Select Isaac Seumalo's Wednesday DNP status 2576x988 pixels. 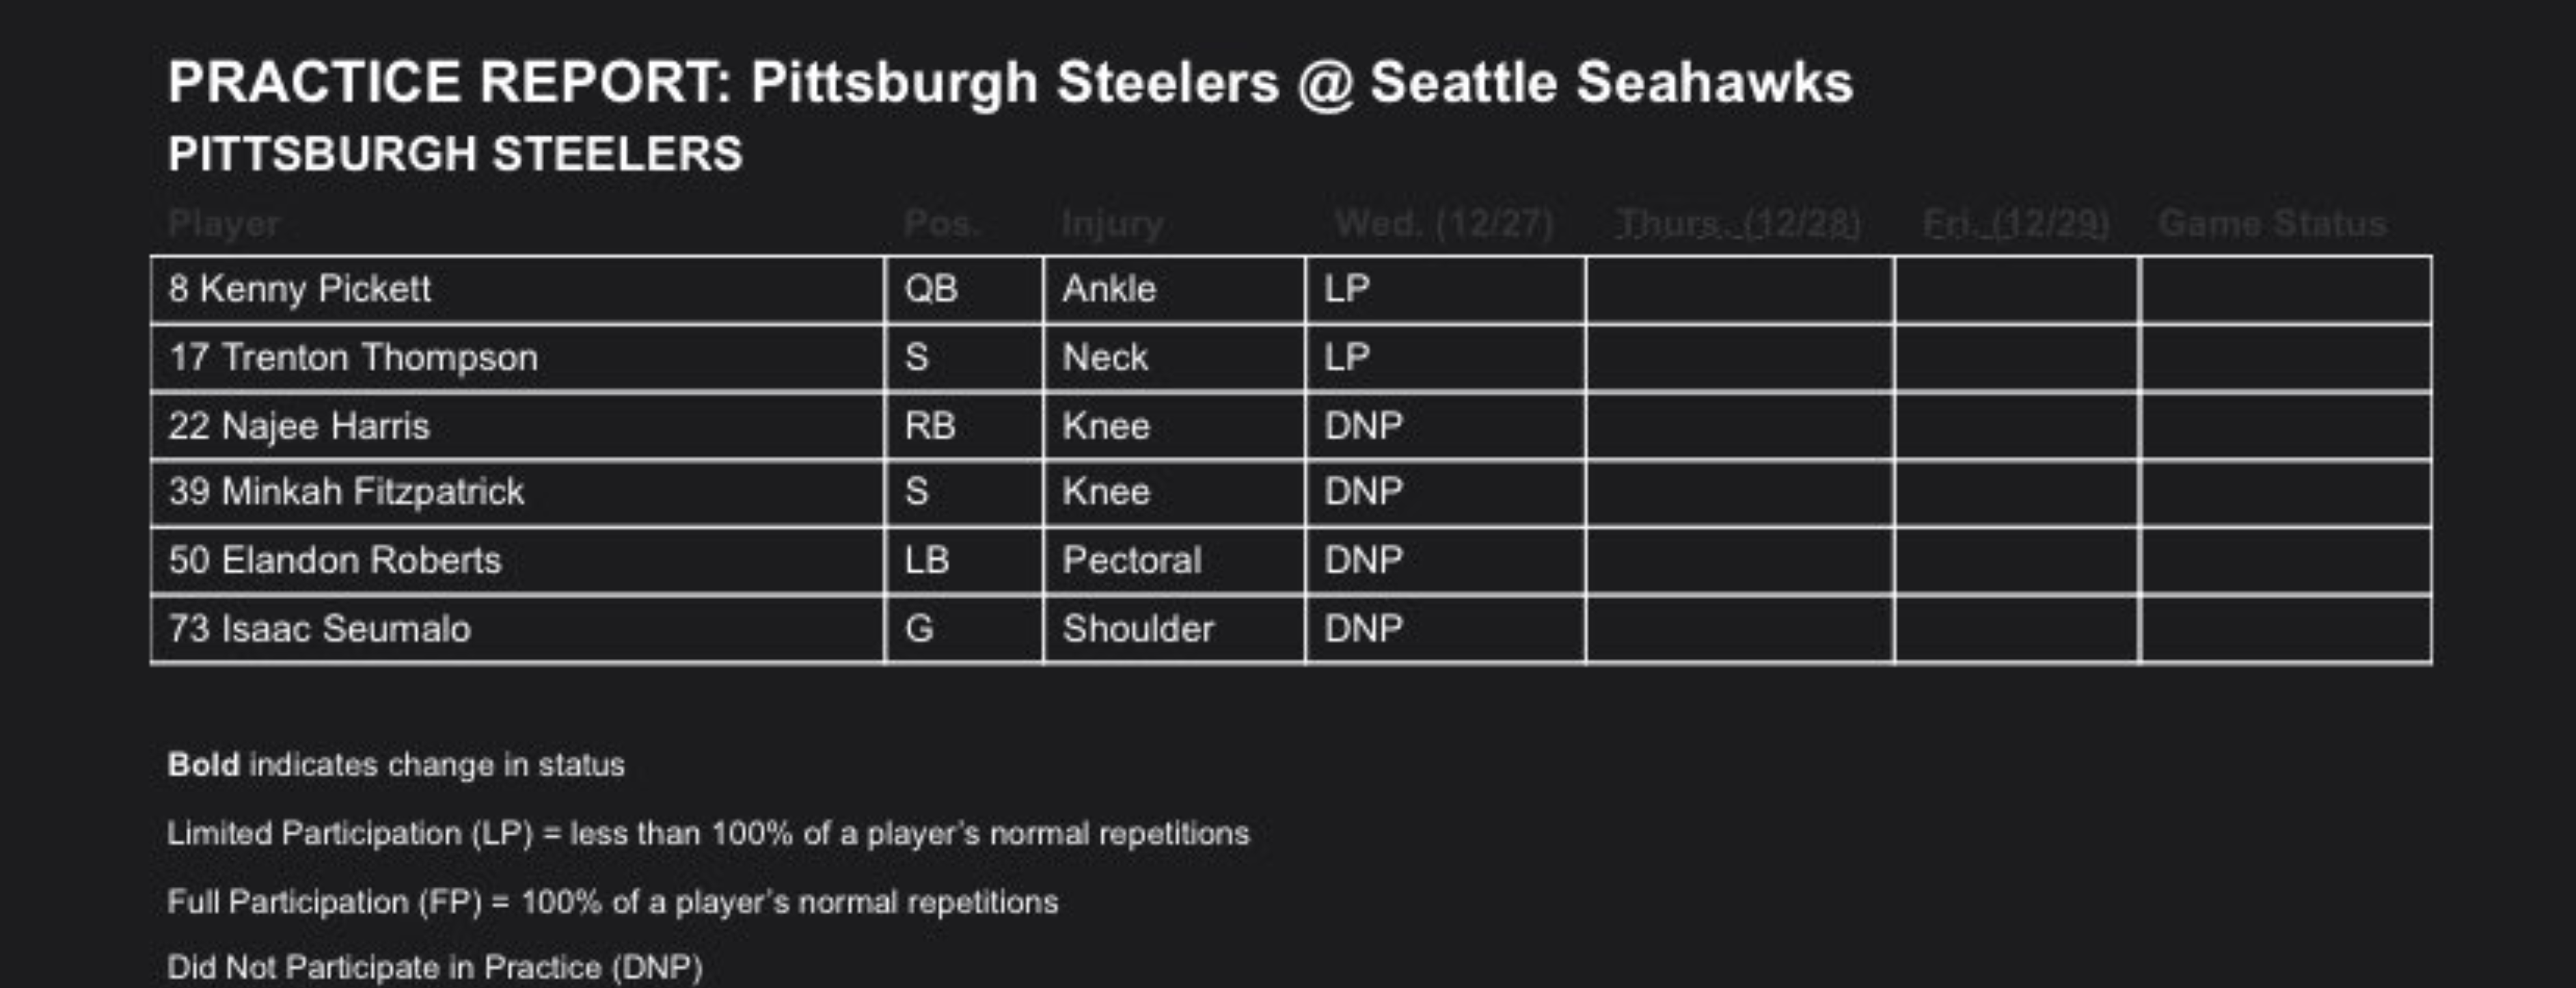point(1364,629)
